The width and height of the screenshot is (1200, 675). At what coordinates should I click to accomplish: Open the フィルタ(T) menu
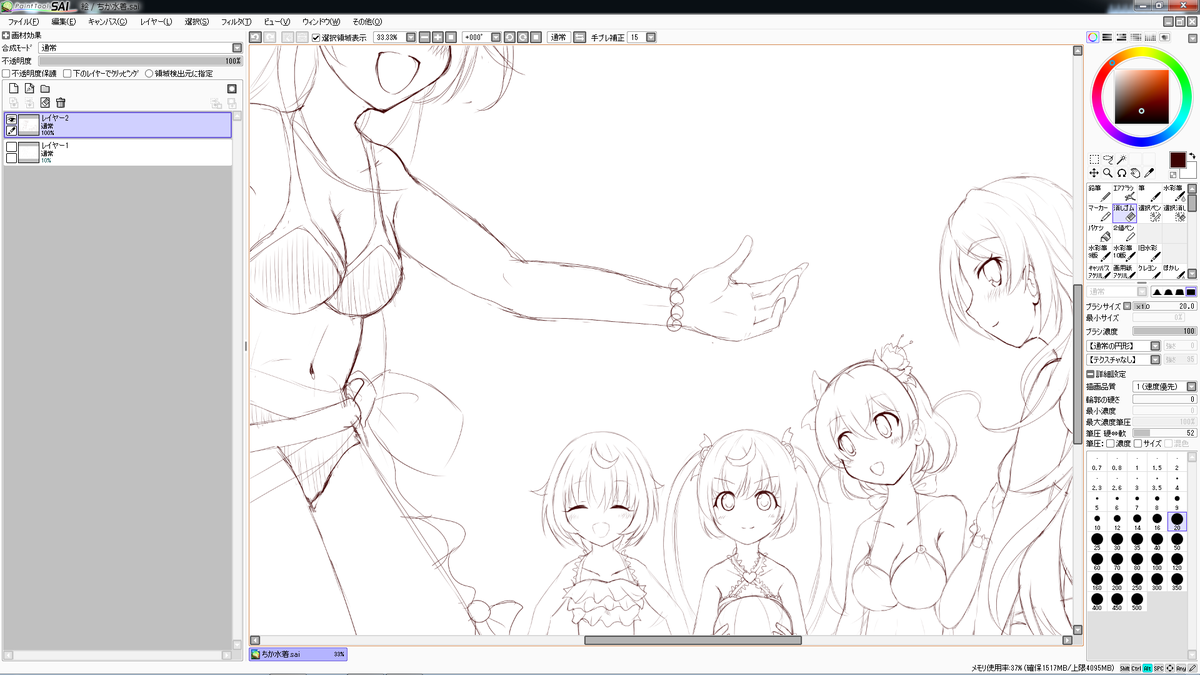236,21
